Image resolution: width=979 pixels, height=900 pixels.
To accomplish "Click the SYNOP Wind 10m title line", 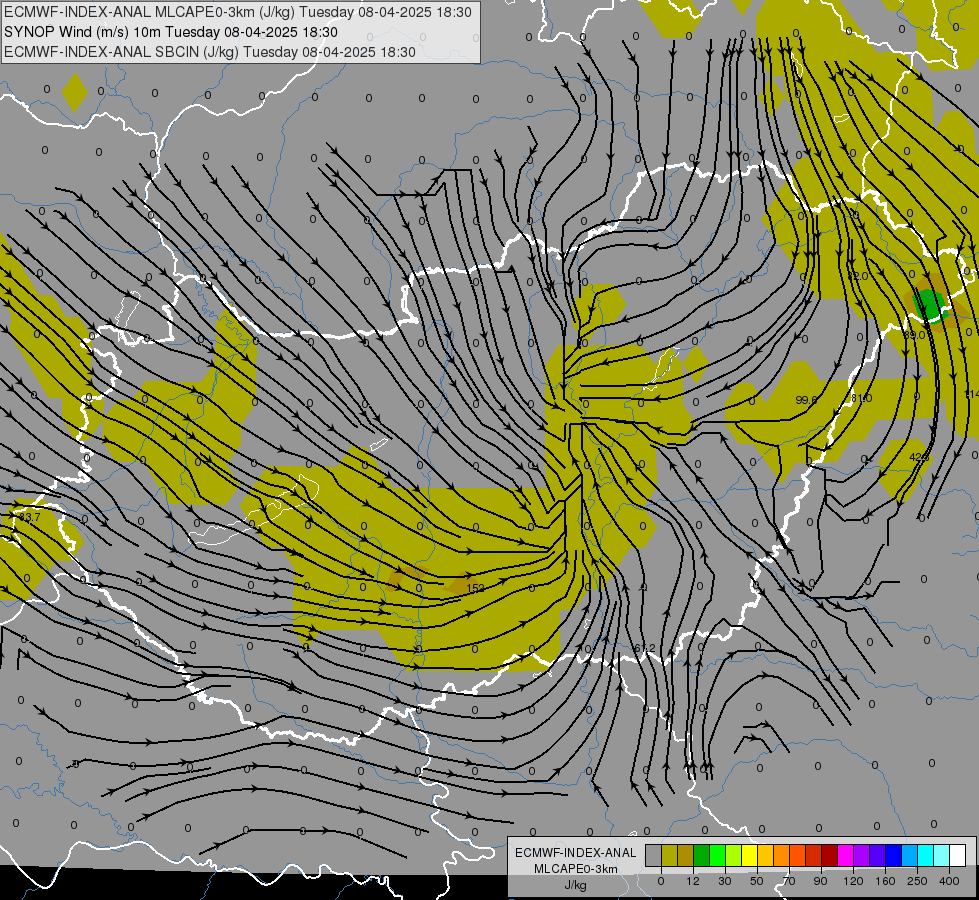I will (170, 32).
